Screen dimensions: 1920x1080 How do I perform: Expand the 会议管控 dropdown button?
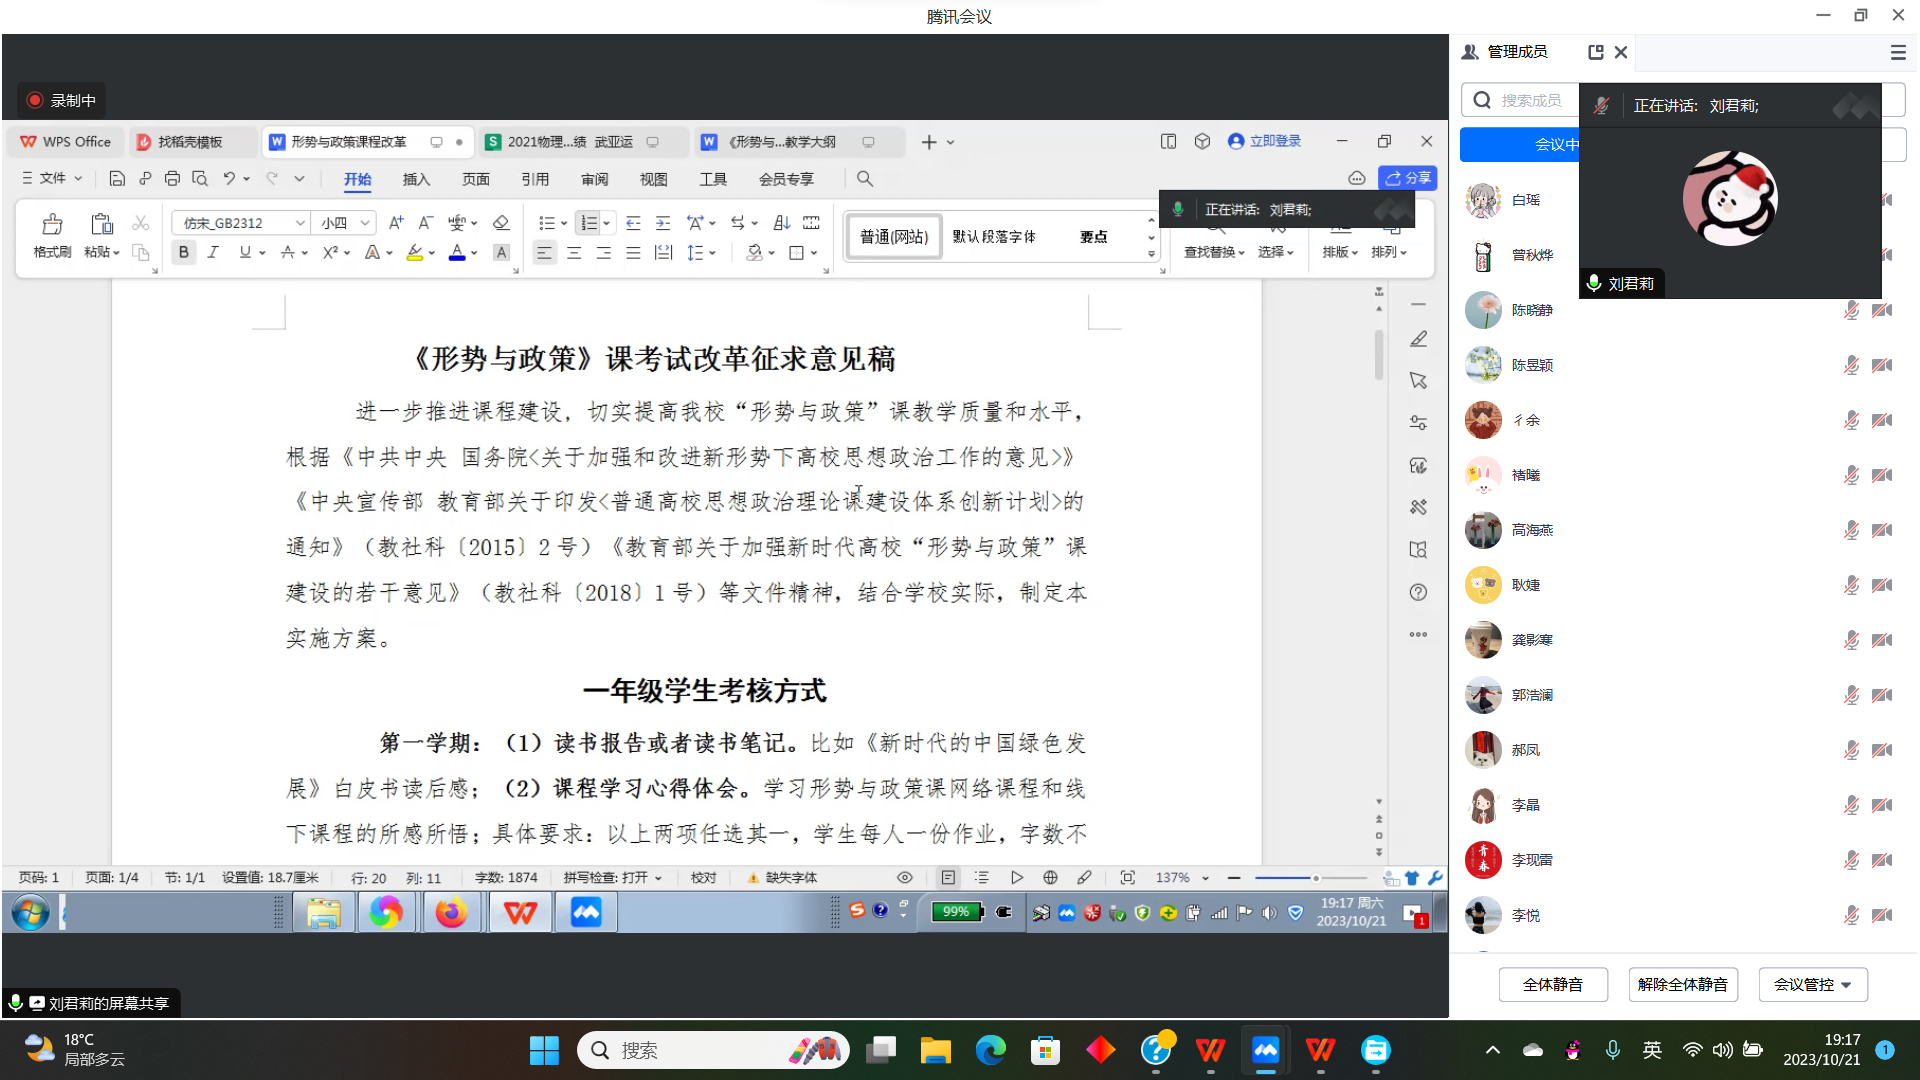[x=1813, y=984]
